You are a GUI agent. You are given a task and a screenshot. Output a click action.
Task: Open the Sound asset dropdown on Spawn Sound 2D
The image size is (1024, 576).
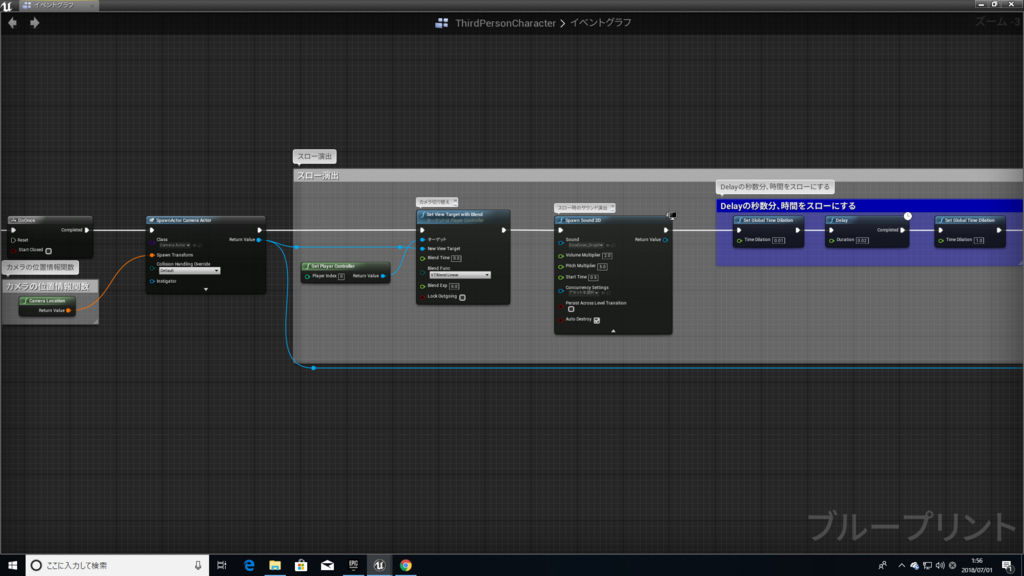(586, 246)
